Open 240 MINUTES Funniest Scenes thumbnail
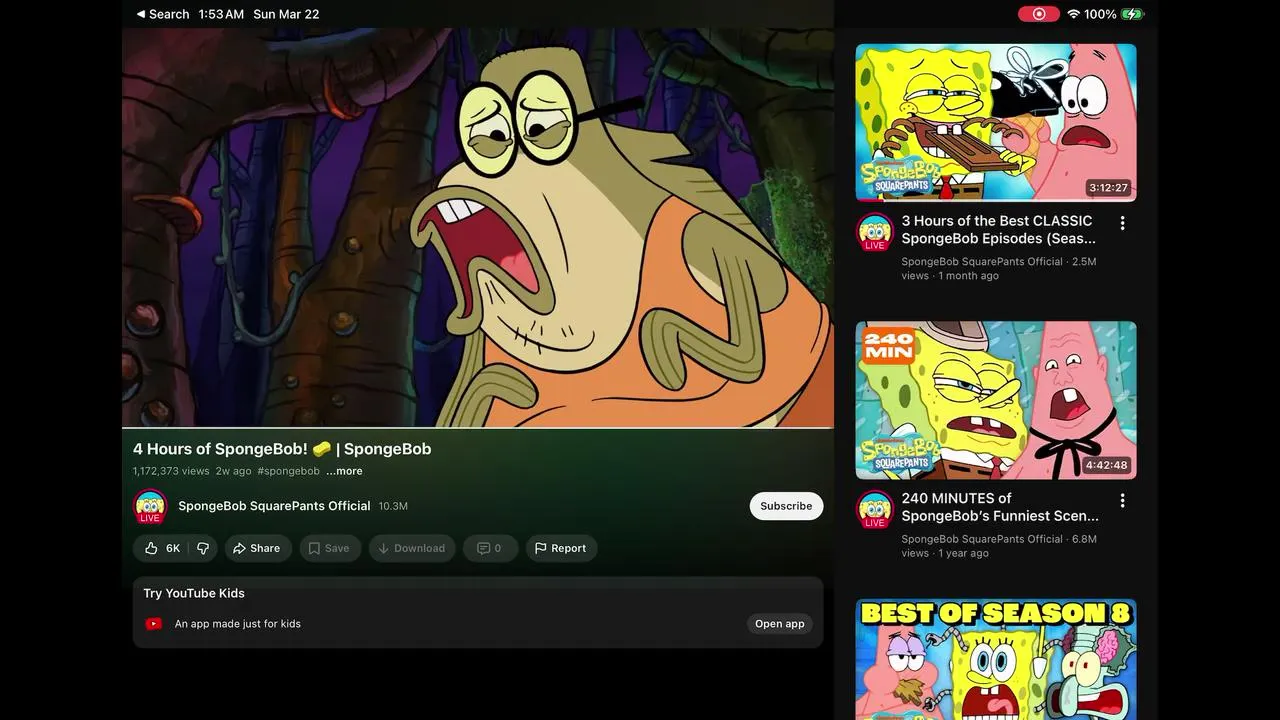The height and width of the screenshot is (720, 1280). coord(996,400)
